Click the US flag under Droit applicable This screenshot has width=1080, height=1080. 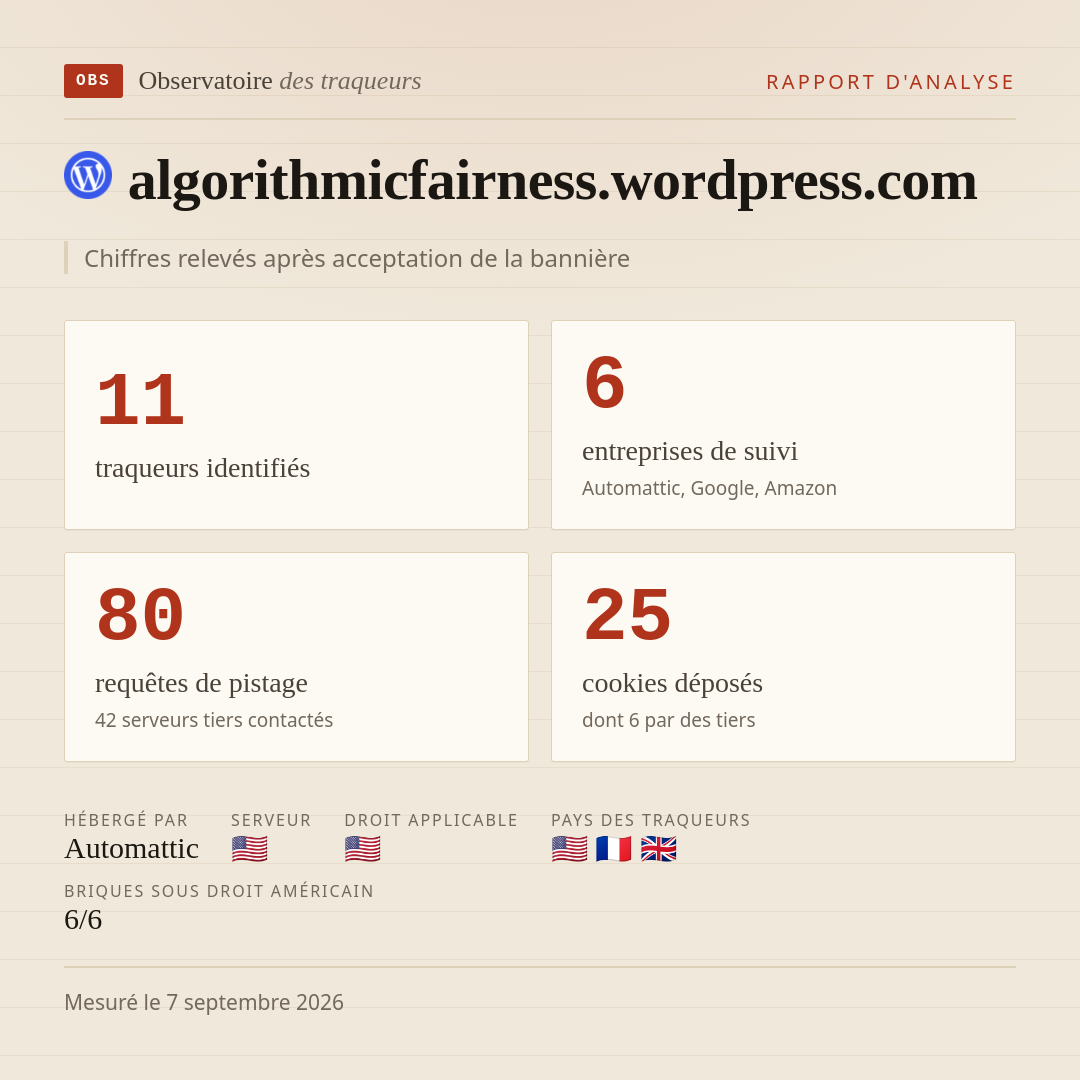click(362, 849)
